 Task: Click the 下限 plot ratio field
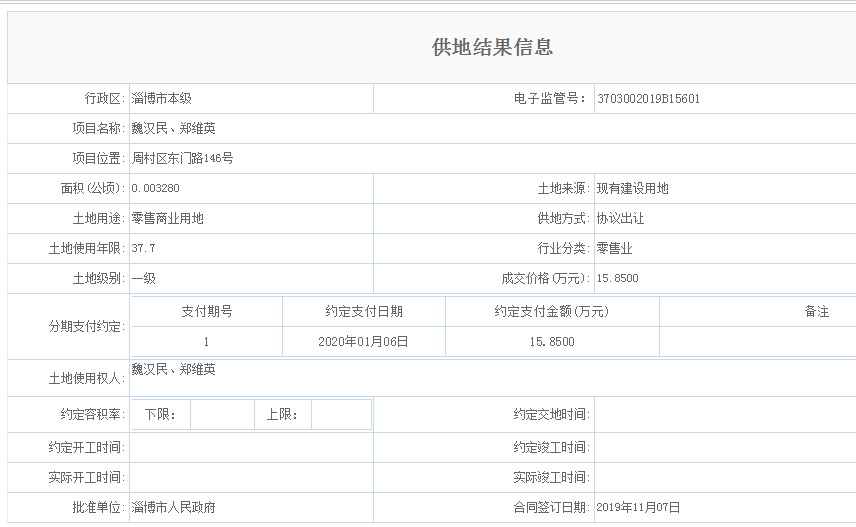pyautogui.click(x=222, y=414)
